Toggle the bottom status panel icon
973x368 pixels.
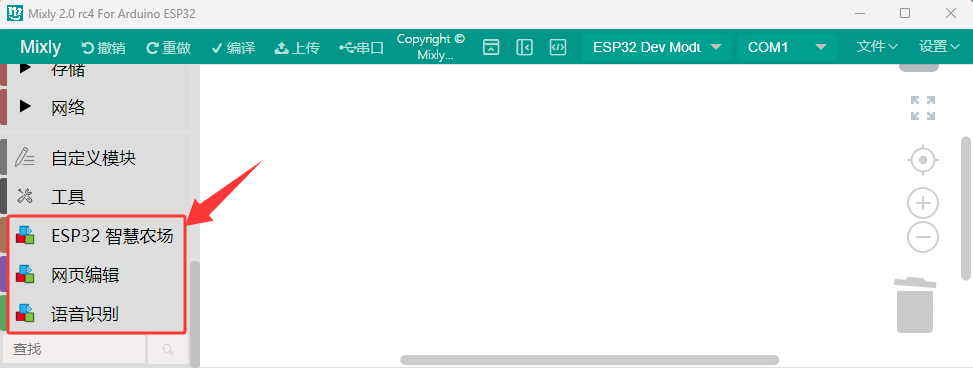(x=491, y=47)
